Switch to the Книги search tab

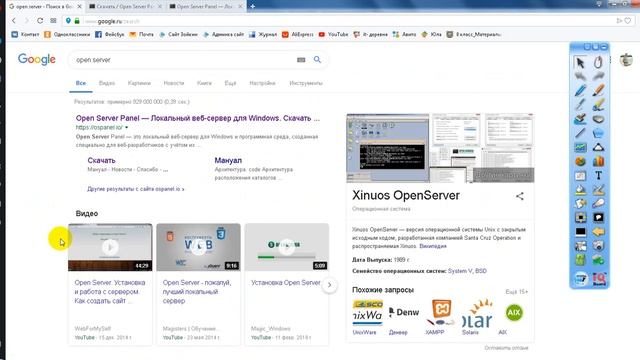pos(204,83)
